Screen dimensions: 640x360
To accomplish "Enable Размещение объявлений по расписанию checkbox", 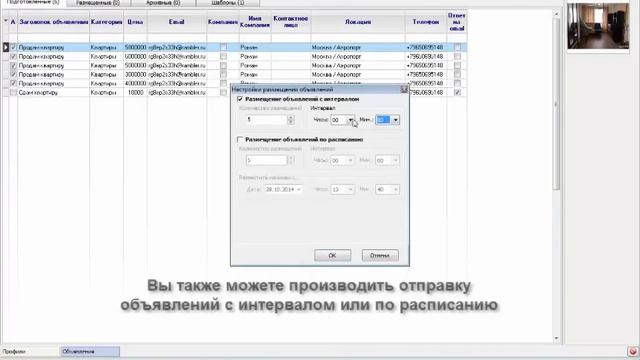I will [240, 140].
